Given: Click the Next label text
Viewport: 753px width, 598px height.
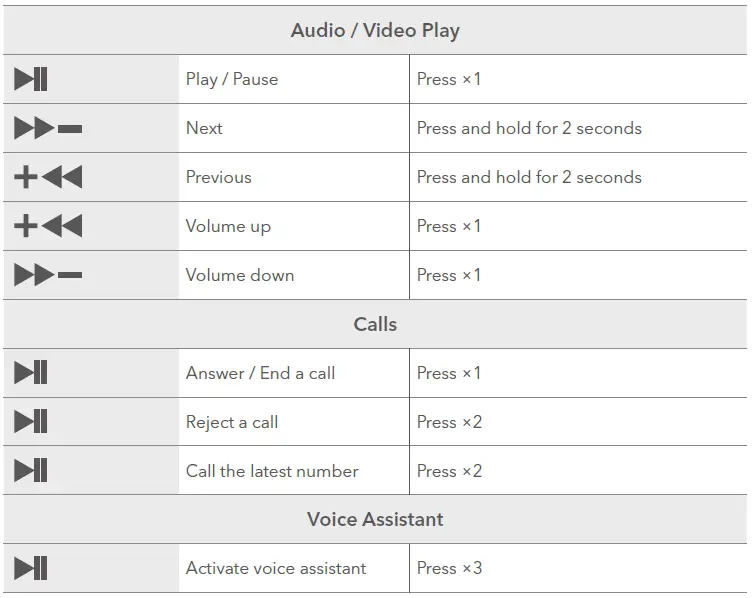Looking at the screenshot, I should click(204, 128).
